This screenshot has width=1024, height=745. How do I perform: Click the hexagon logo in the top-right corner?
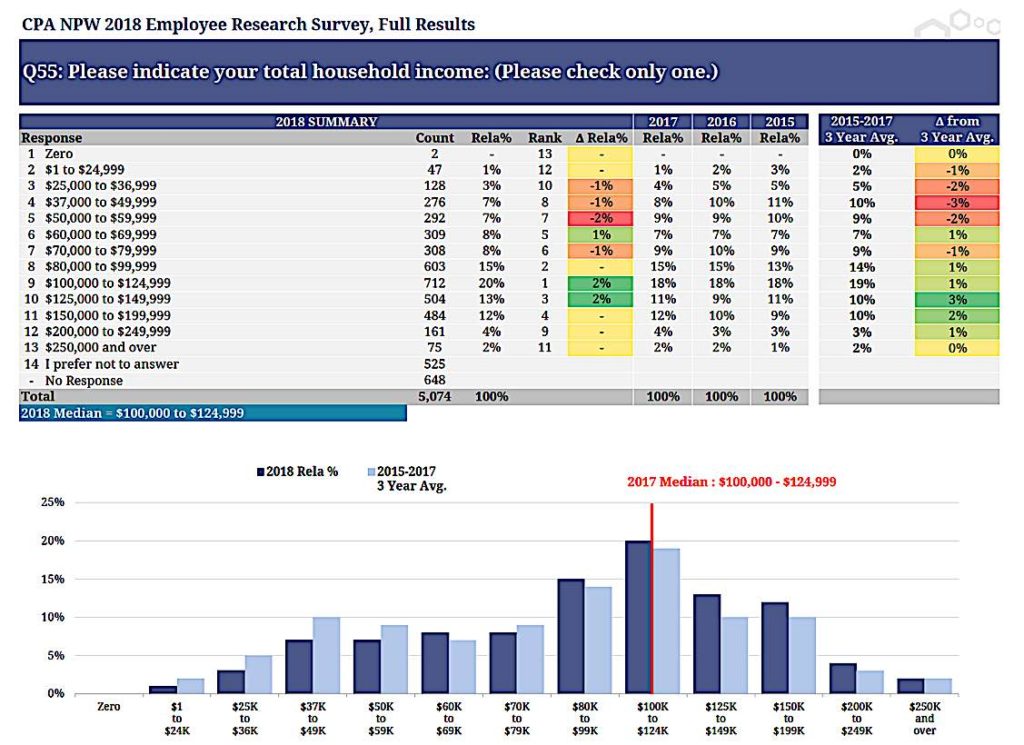click(x=973, y=22)
